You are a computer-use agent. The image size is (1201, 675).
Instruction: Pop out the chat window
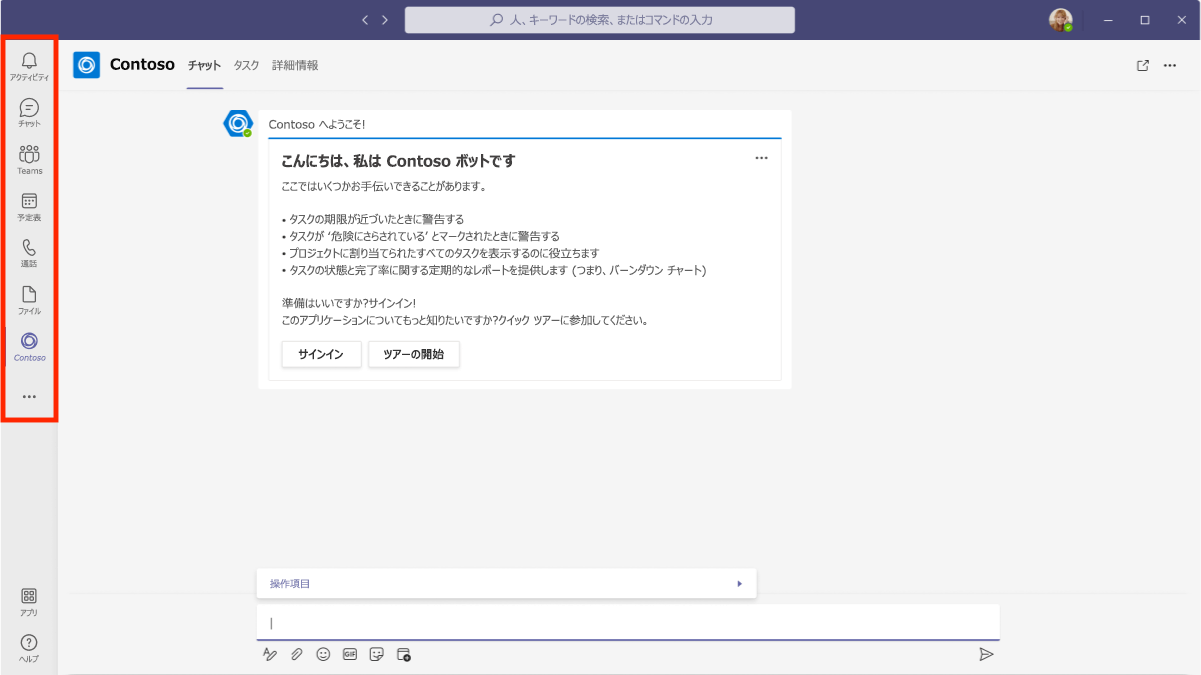1143,66
